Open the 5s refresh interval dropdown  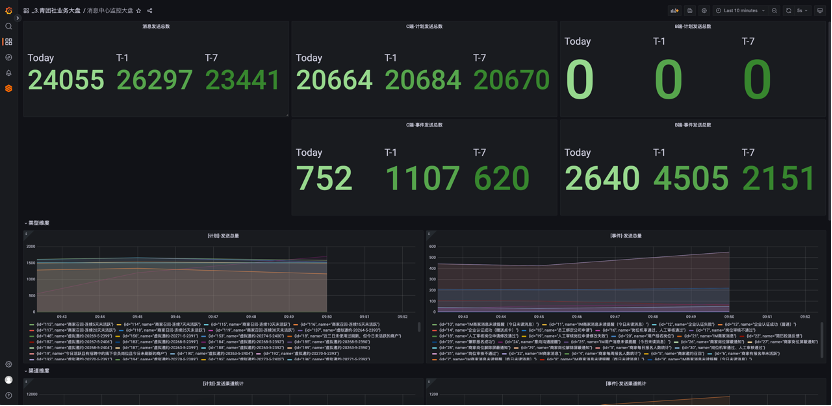click(x=802, y=10)
